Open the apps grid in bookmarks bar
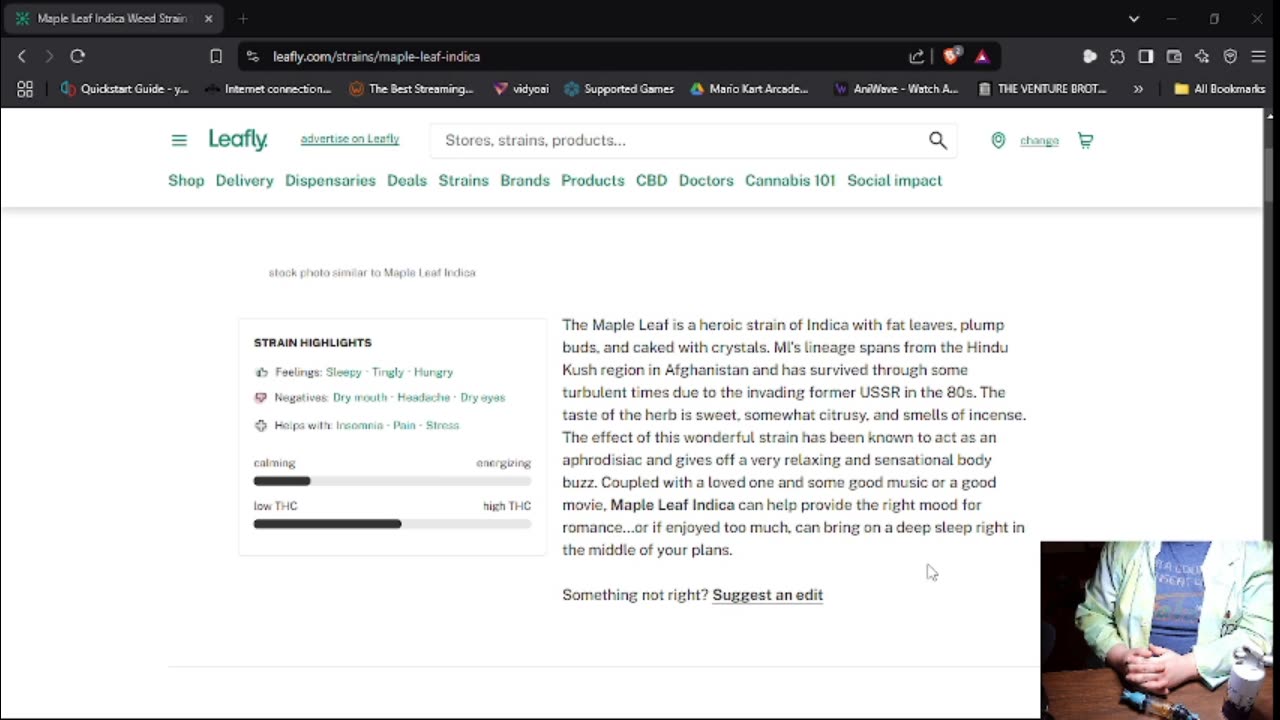Screen dimensions: 1280x720 (25, 88)
